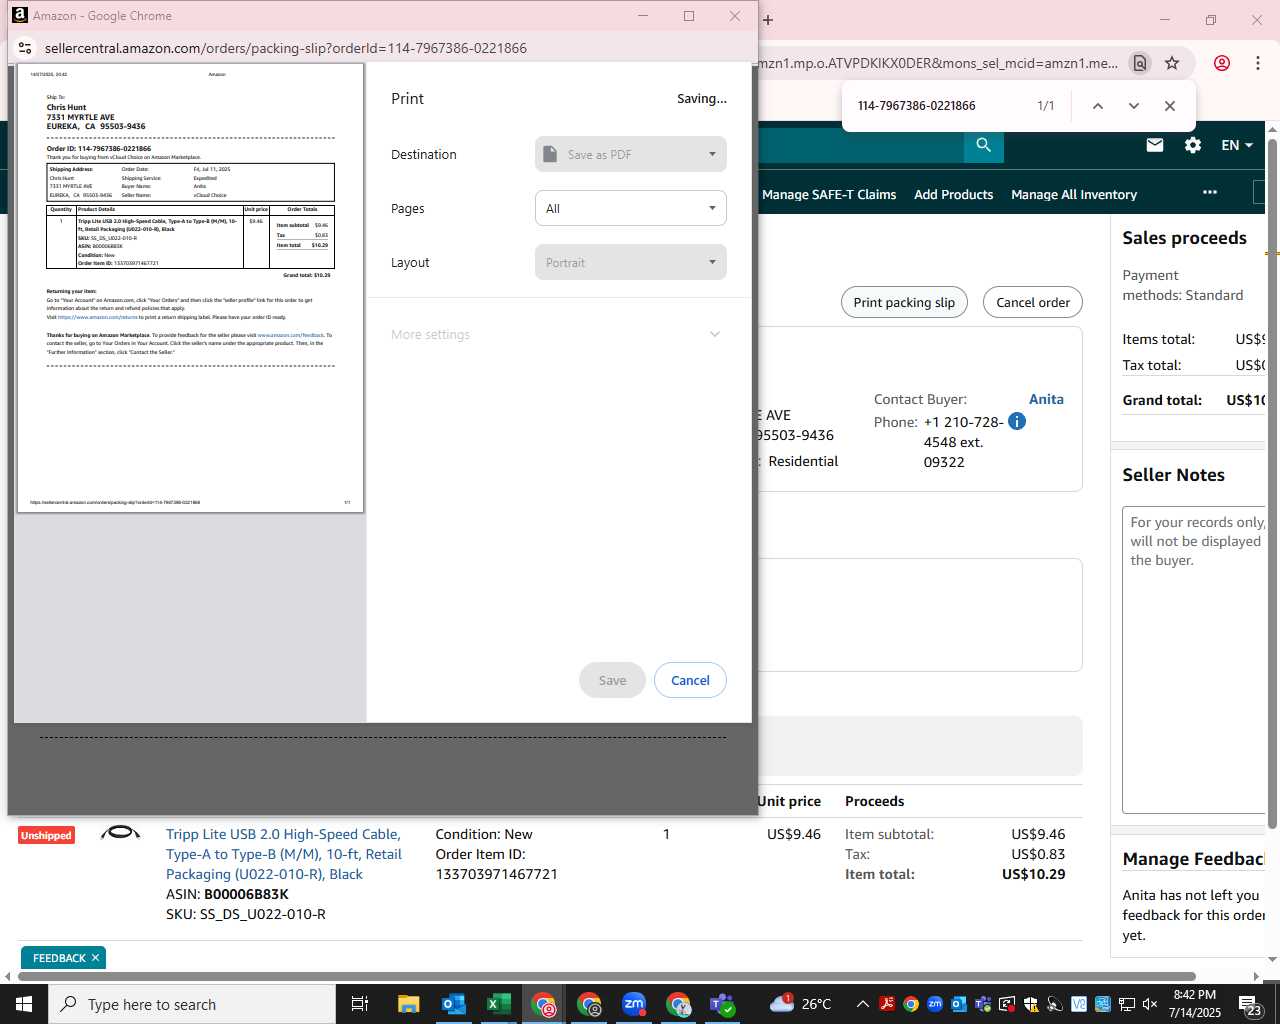This screenshot has width=1280, height=1024.
Task: Bookmark this page with the star icon
Action: pyautogui.click(x=1172, y=63)
